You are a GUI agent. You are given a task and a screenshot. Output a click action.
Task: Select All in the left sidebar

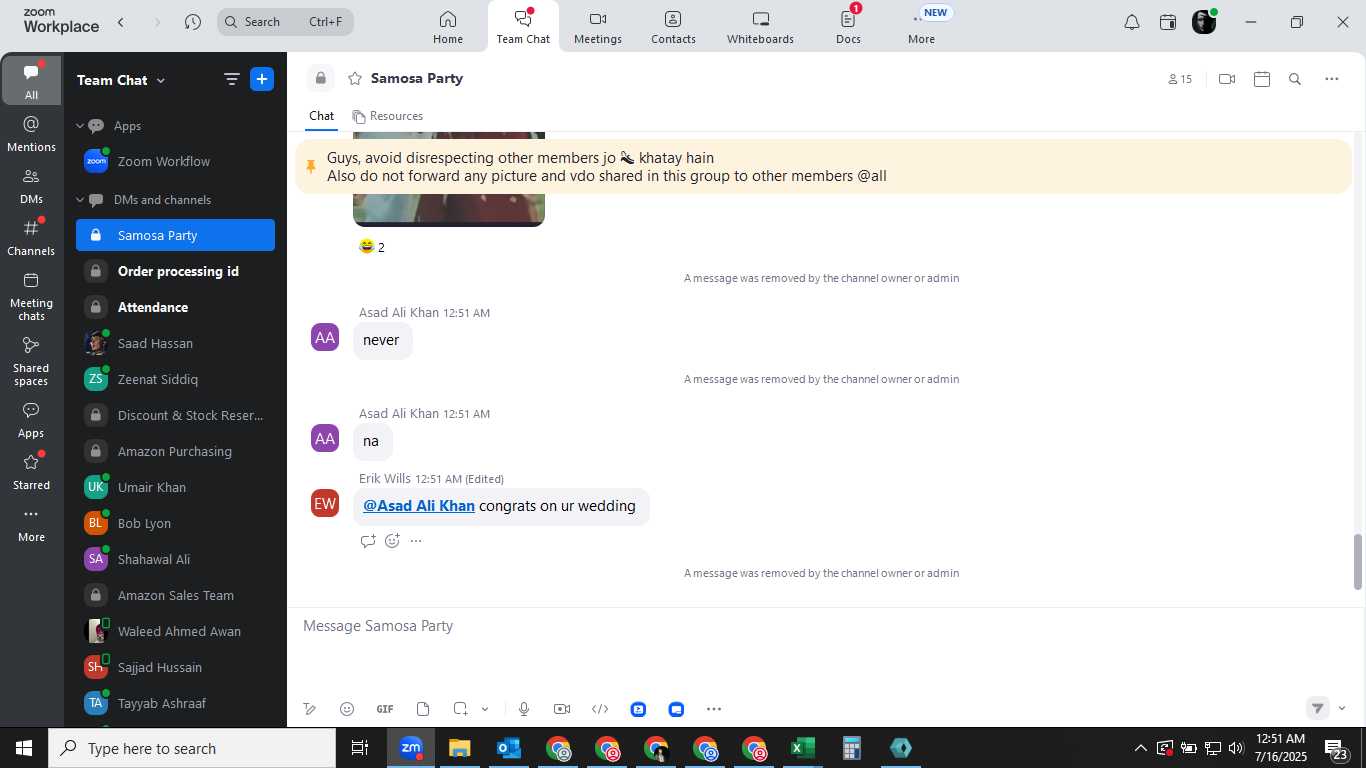click(31, 81)
